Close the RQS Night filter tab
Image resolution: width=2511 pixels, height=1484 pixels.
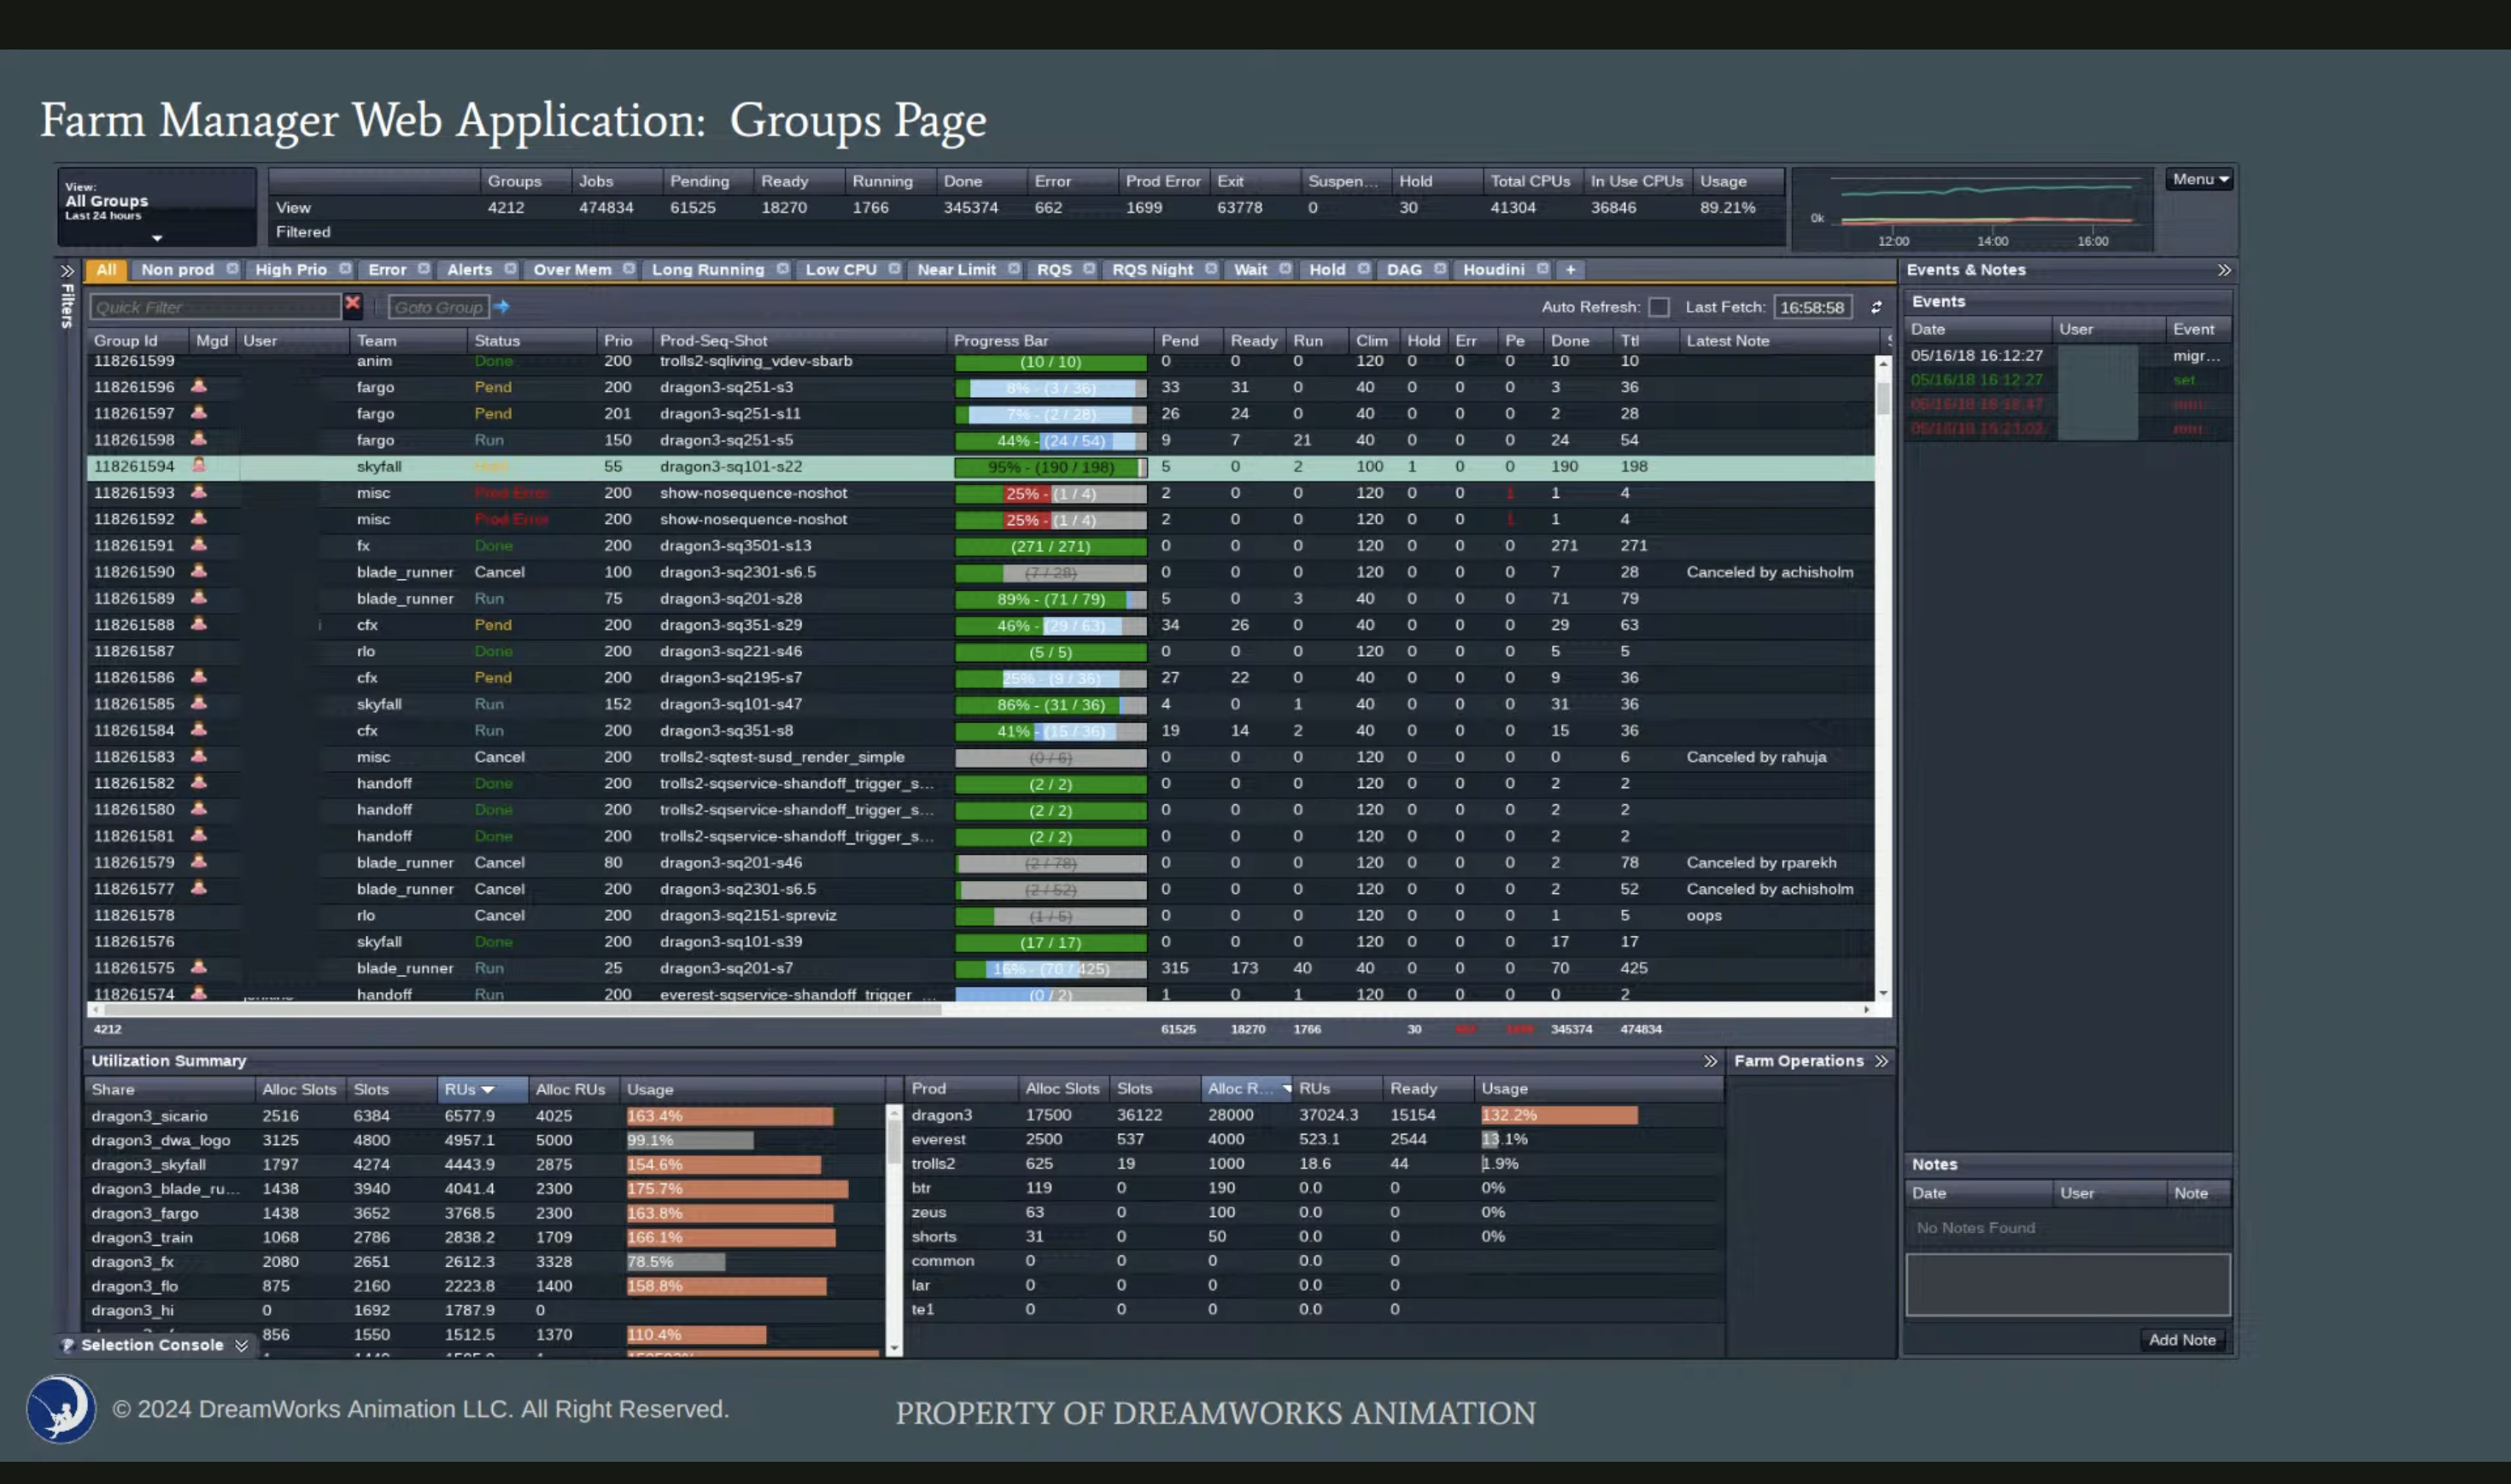pos(1211,269)
